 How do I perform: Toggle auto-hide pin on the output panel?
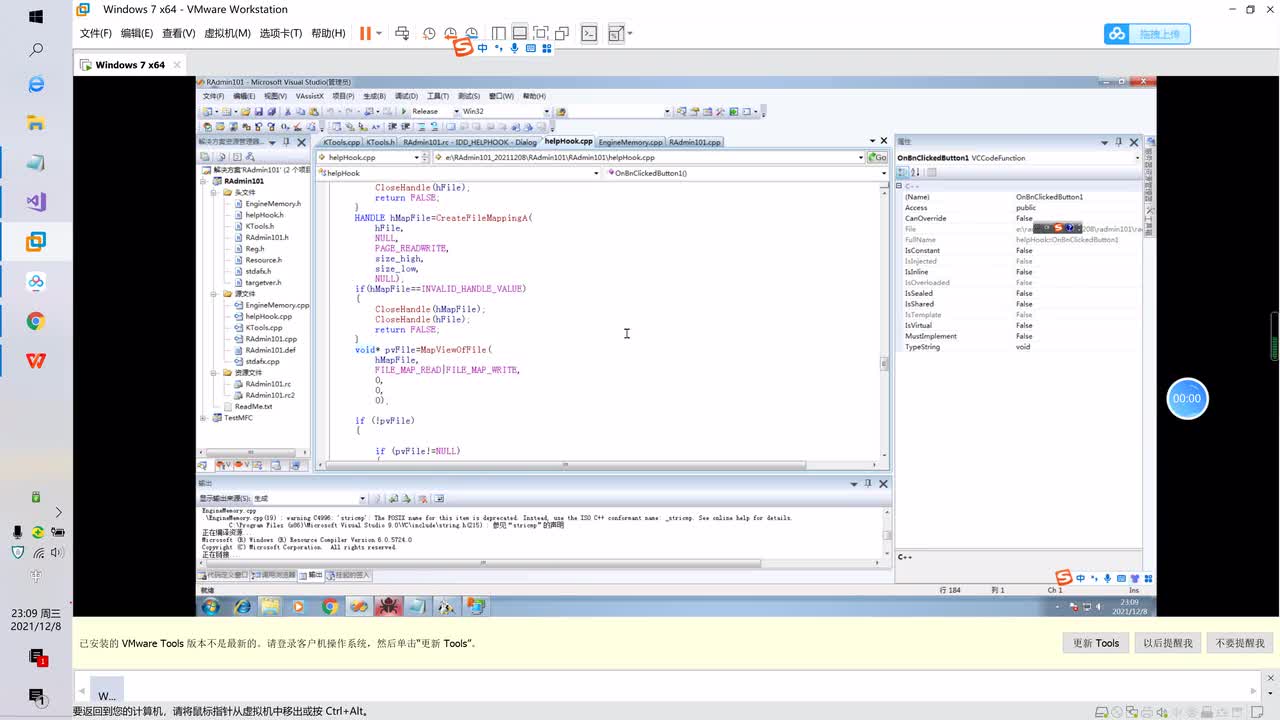pos(868,484)
